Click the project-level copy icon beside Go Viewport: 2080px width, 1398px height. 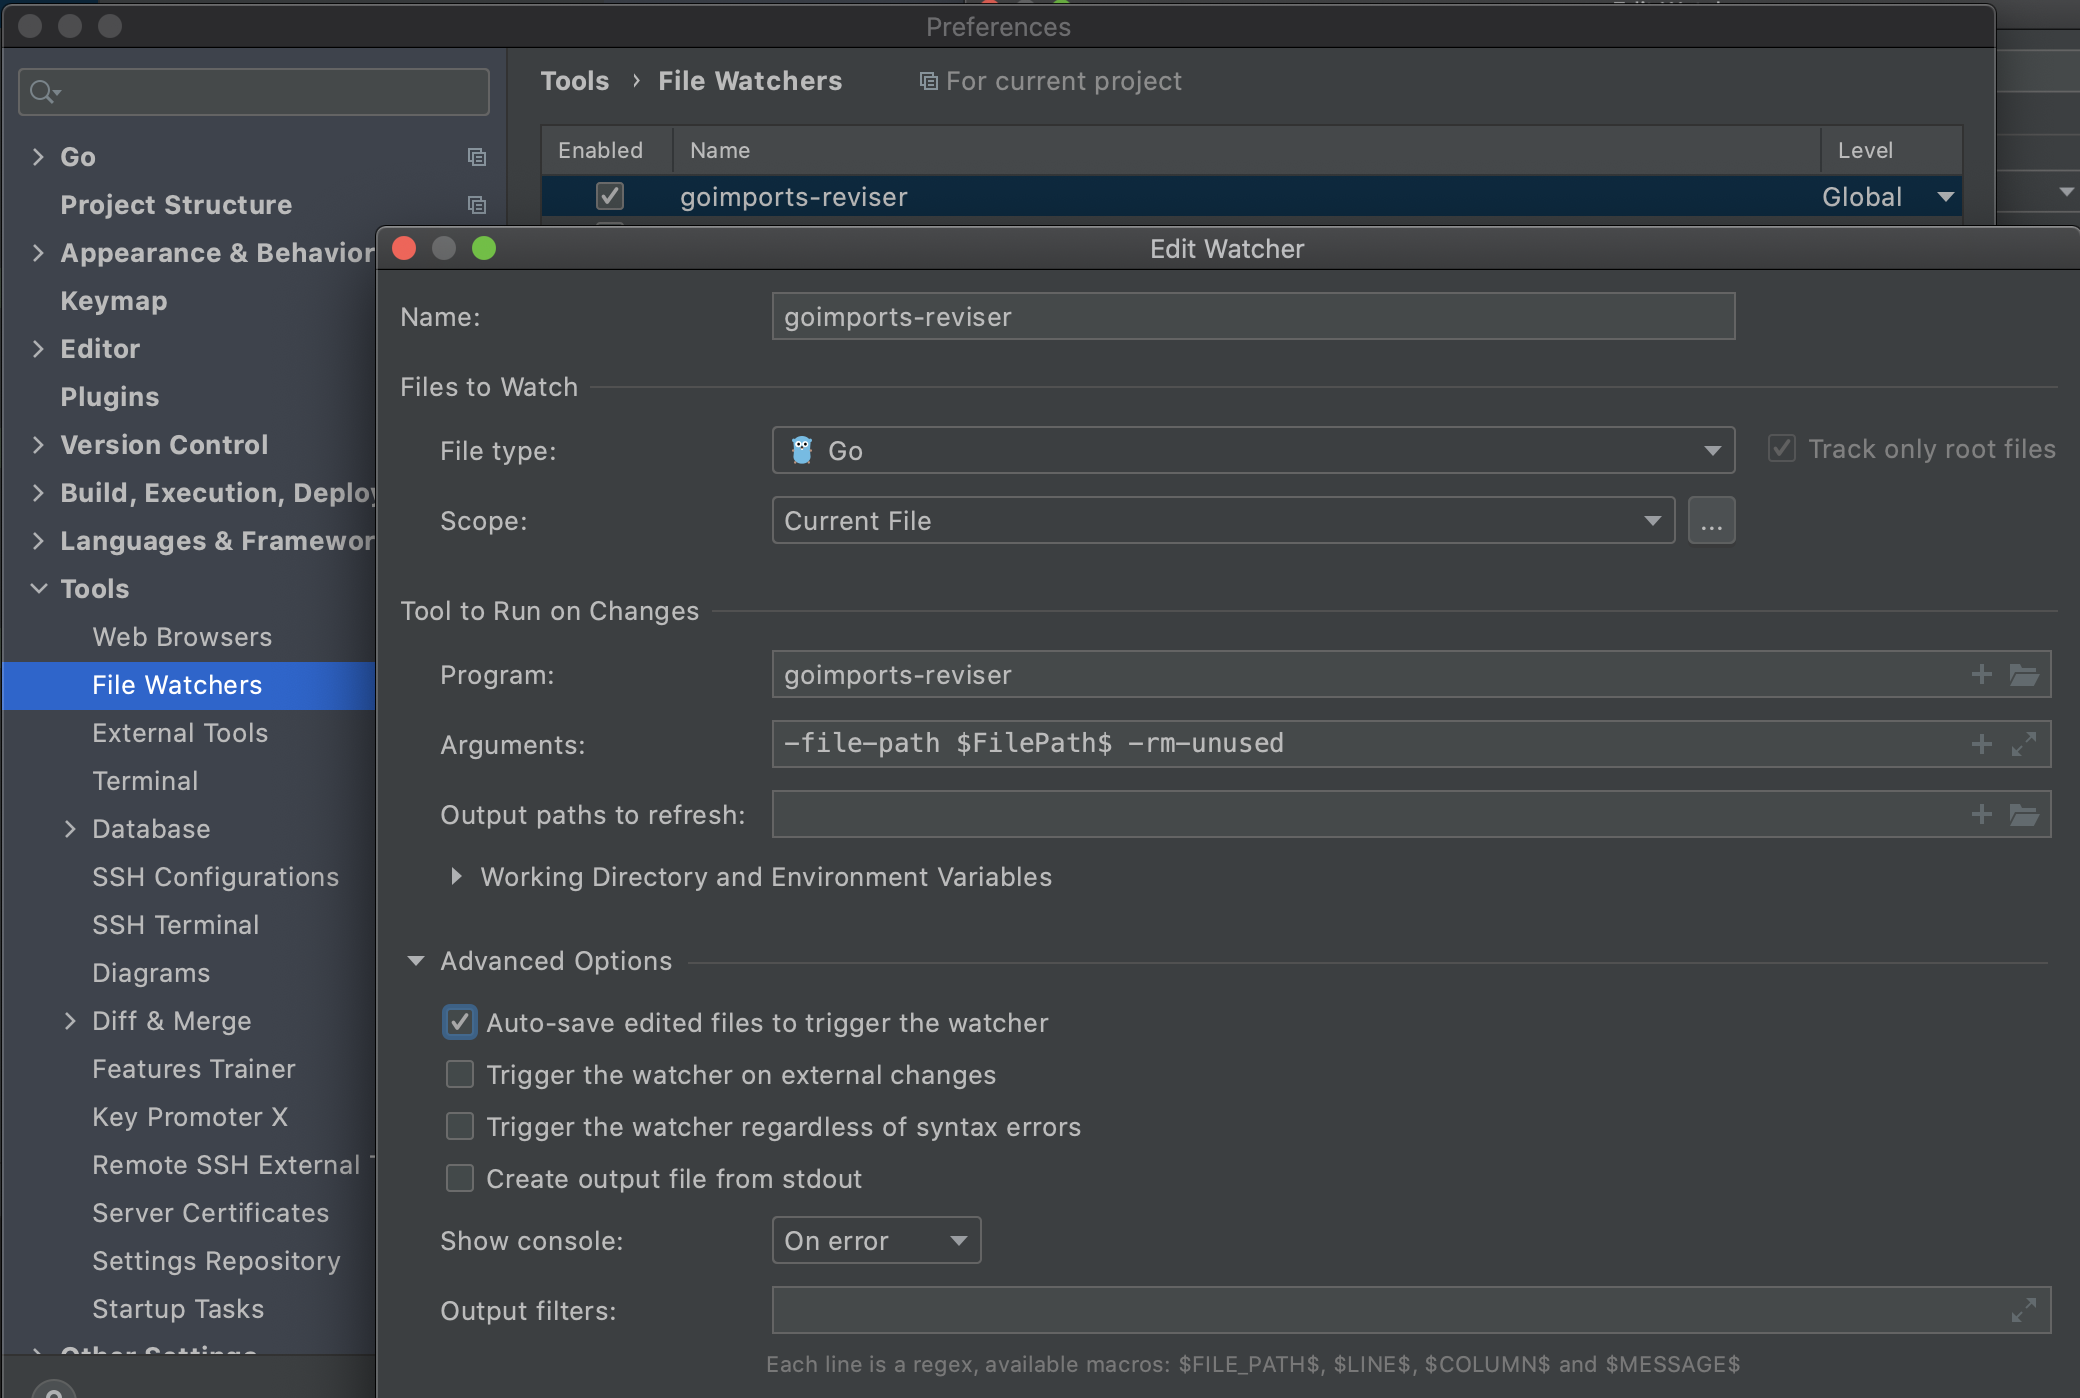point(477,157)
